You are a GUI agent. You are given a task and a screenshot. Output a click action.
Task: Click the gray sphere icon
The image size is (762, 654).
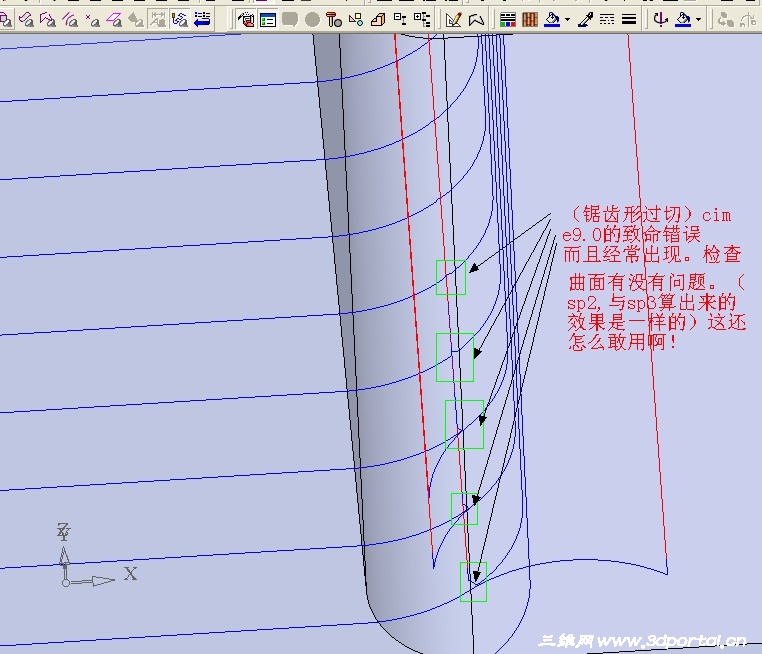[x=312, y=19]
